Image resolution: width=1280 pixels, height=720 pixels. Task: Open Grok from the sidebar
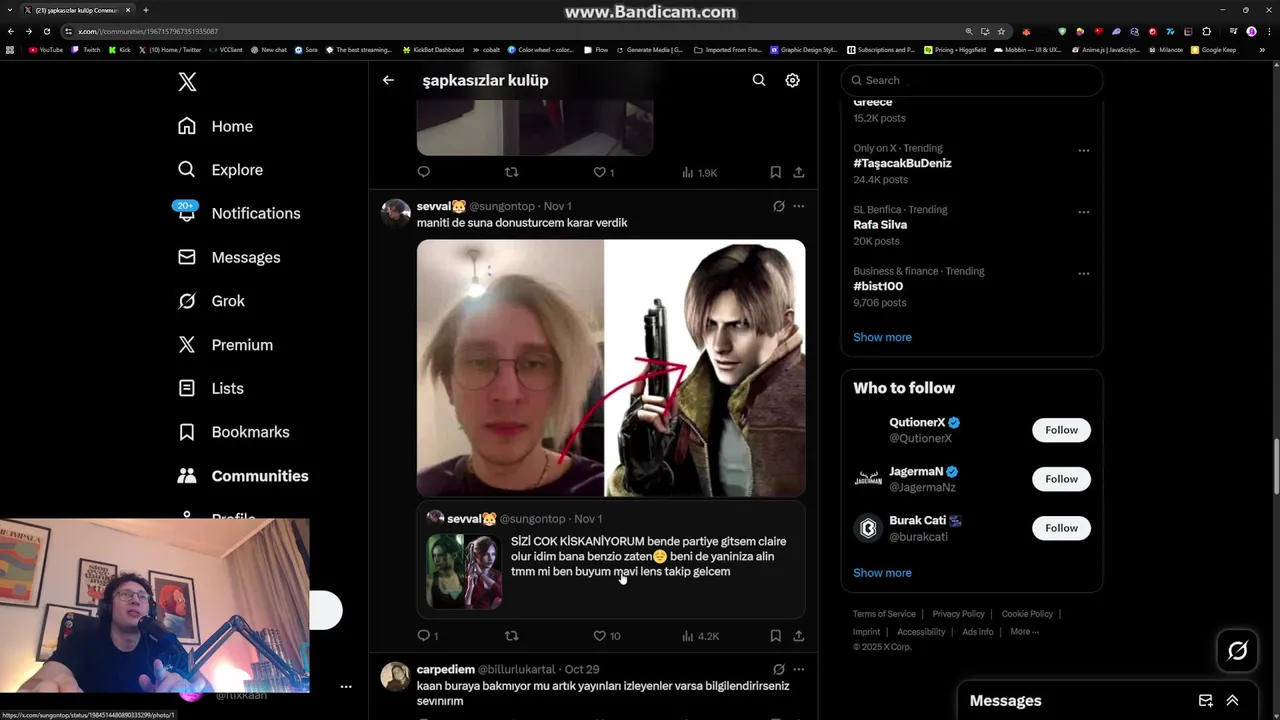point(210,301)
